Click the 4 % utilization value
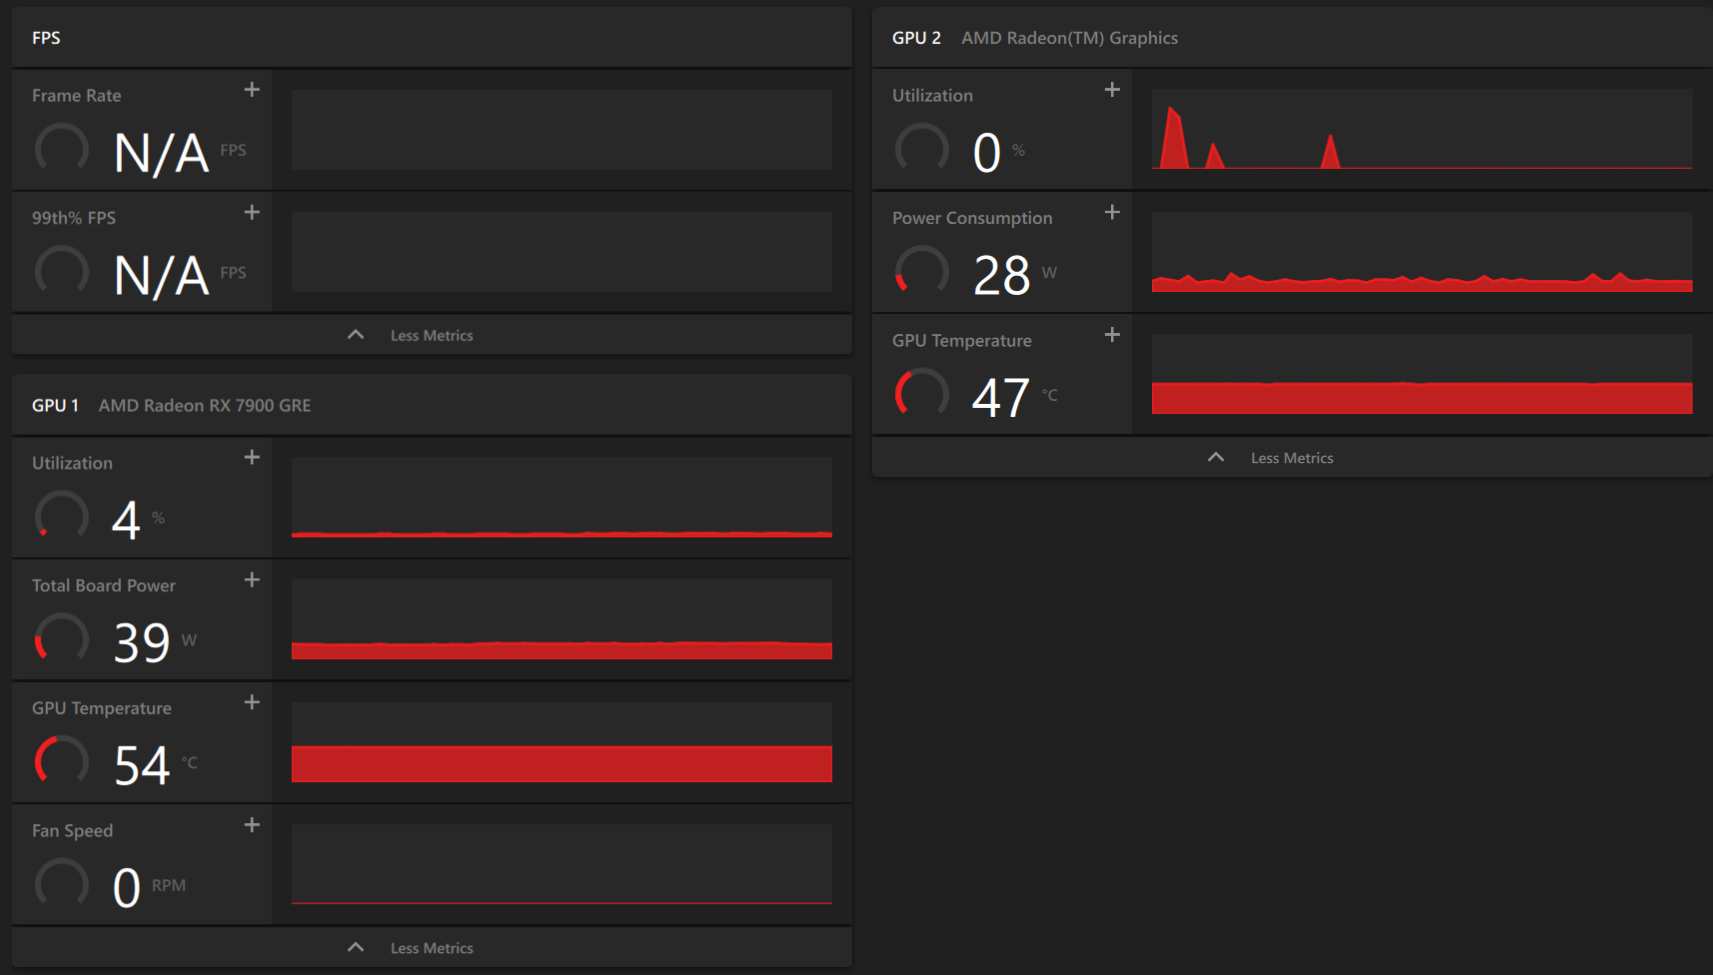This screenshot has height=975, width=1713. coord(126,521)
